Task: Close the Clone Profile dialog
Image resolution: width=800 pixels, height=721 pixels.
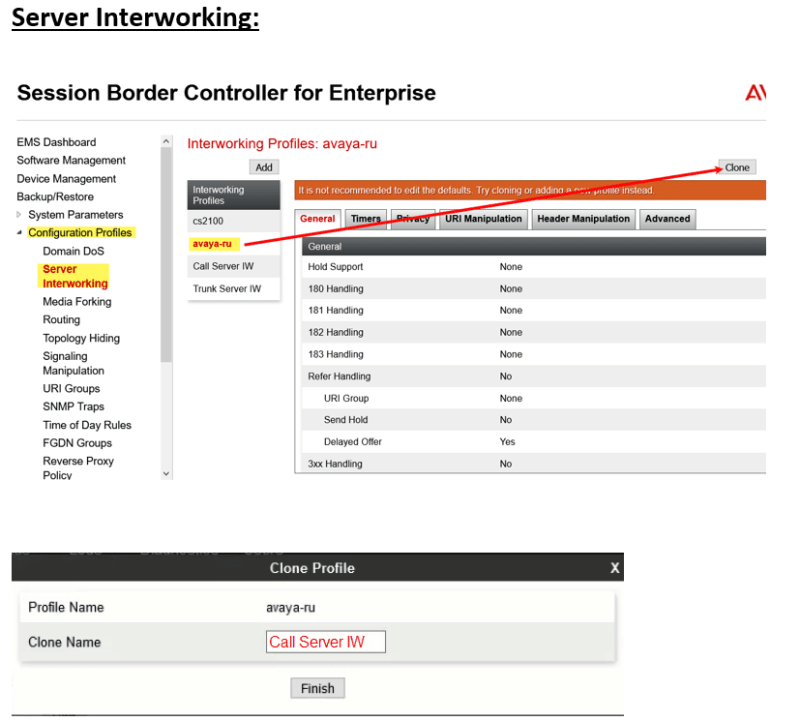Action: point(615,568)
